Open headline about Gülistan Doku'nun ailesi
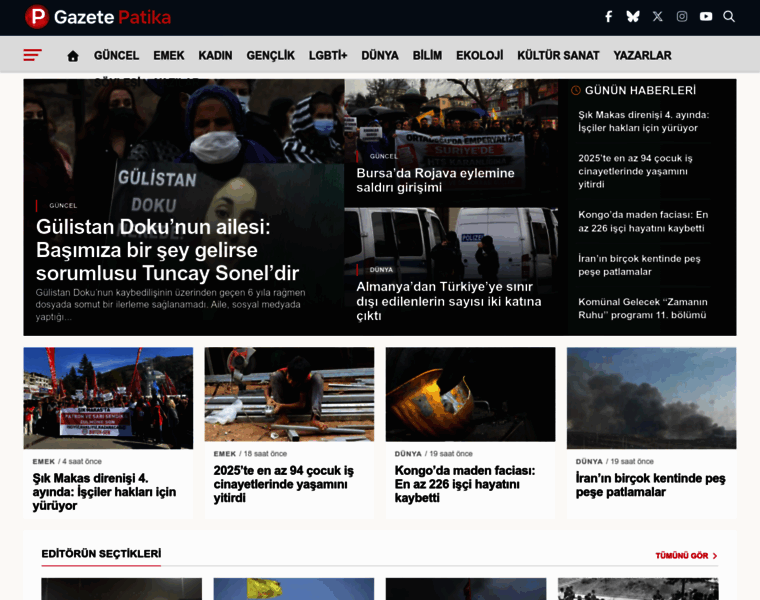The height and width of the screenshot is (600, 760). [167, 250]
